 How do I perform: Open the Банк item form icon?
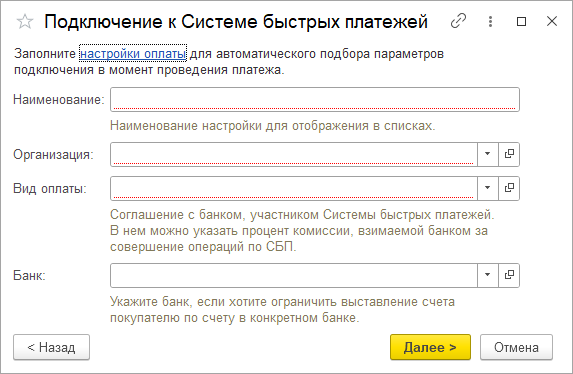[509, 275]
